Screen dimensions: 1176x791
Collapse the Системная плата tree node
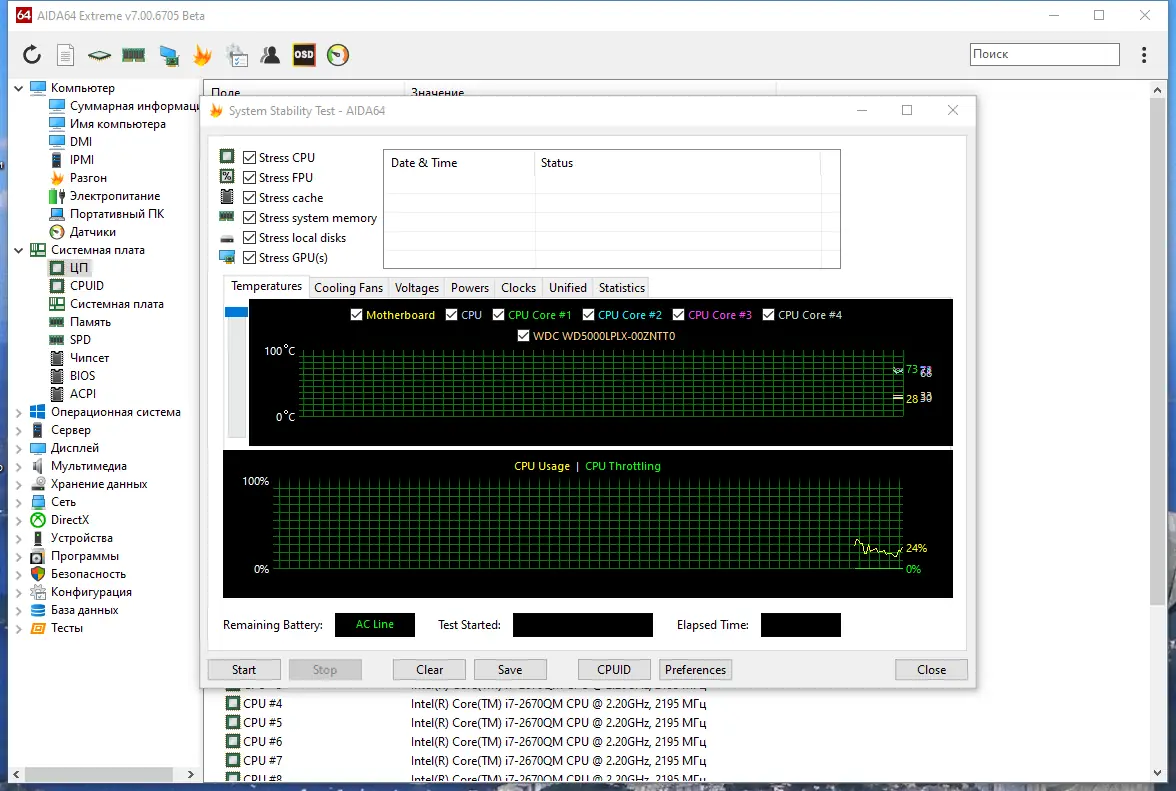[19, 250]
